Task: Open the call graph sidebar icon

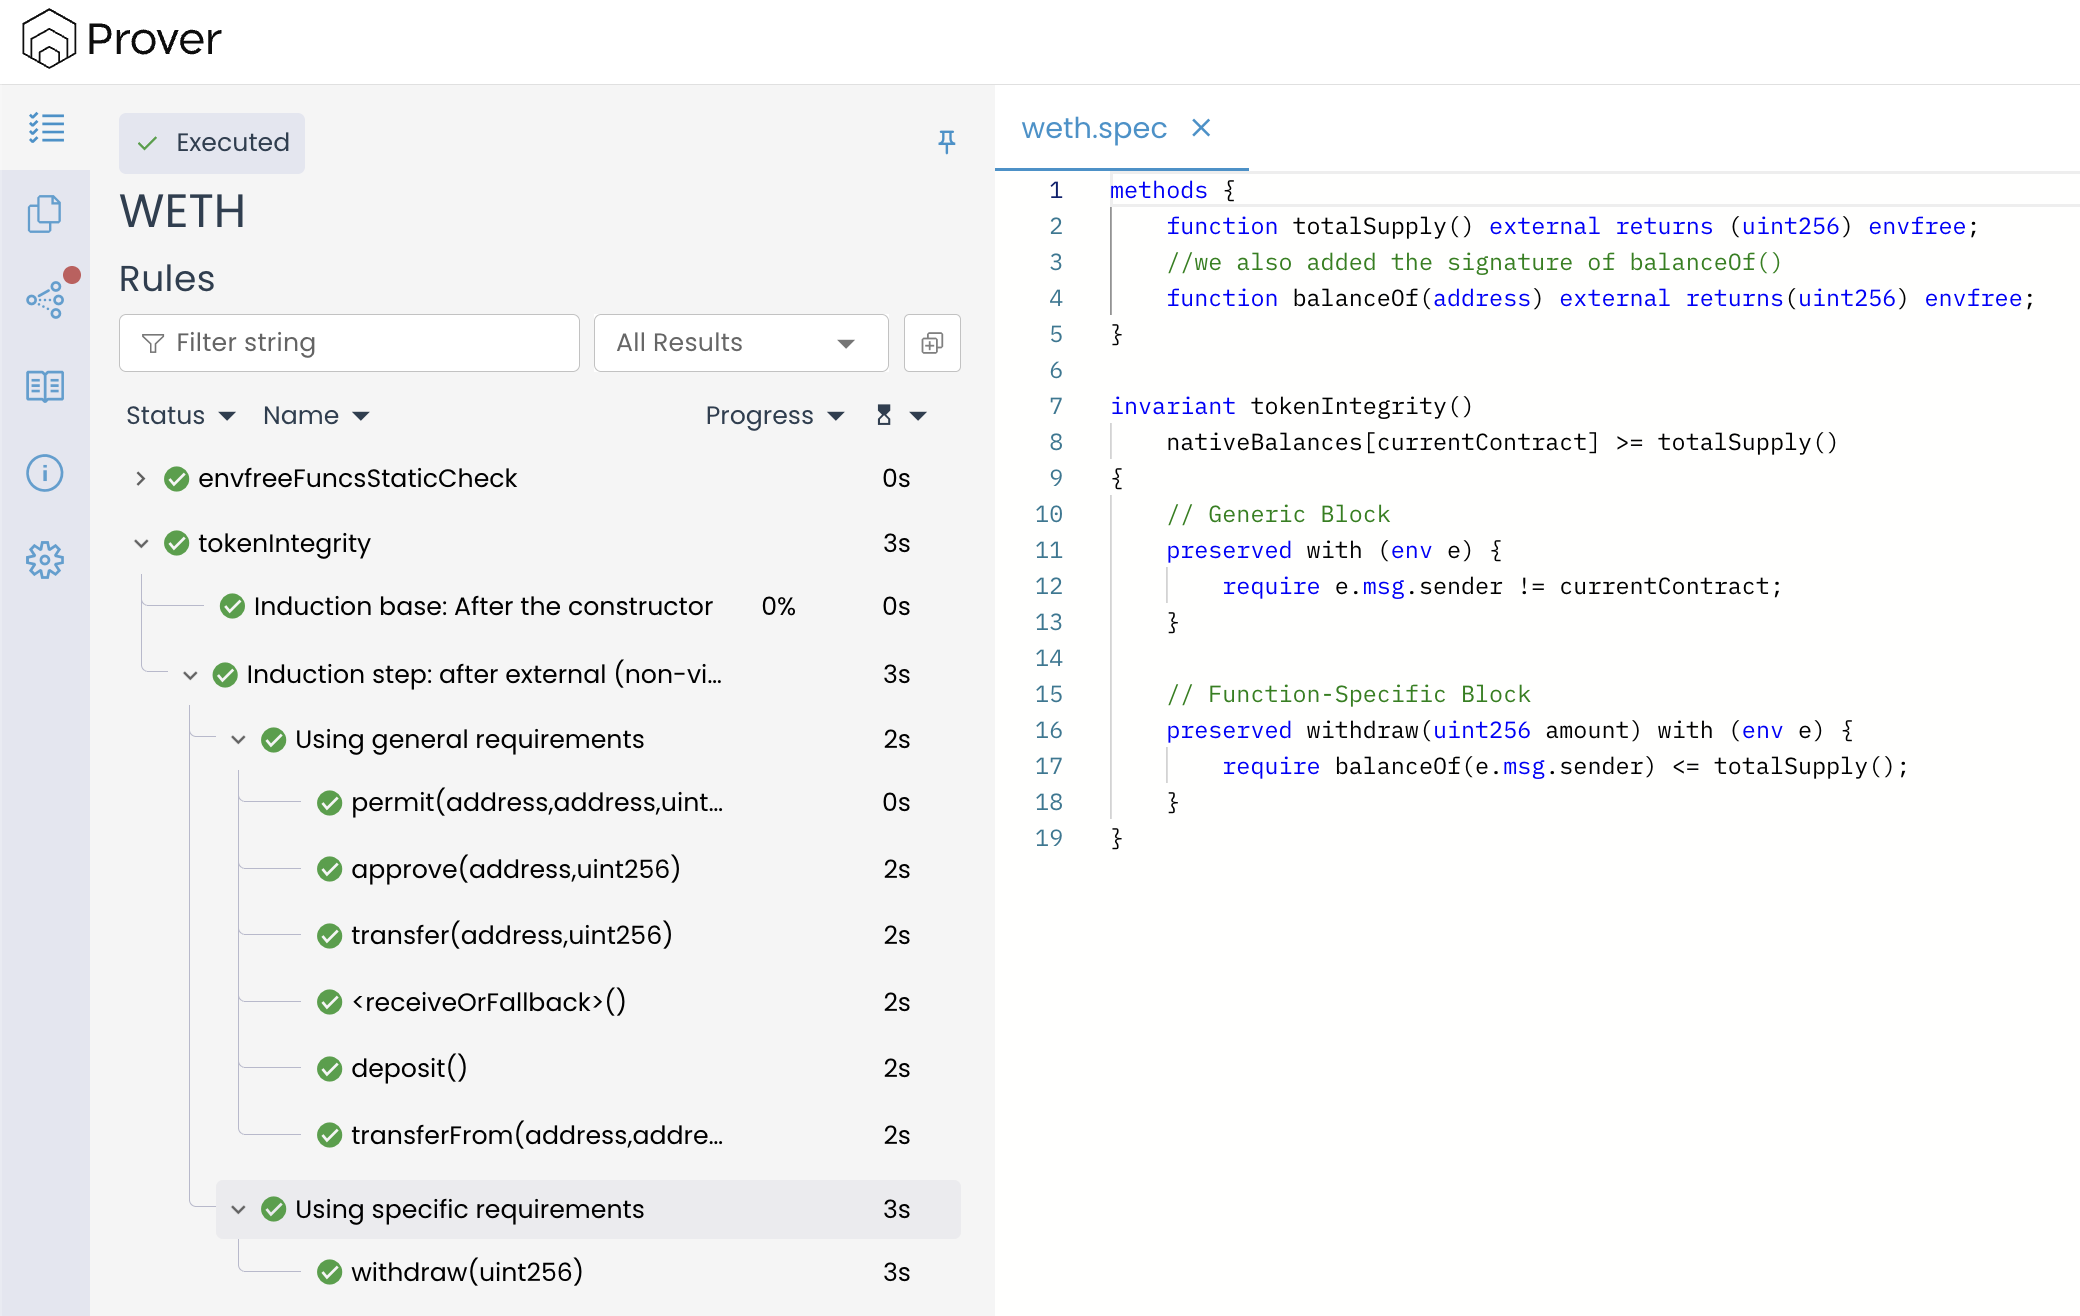Action: click(x=45, y=300)
